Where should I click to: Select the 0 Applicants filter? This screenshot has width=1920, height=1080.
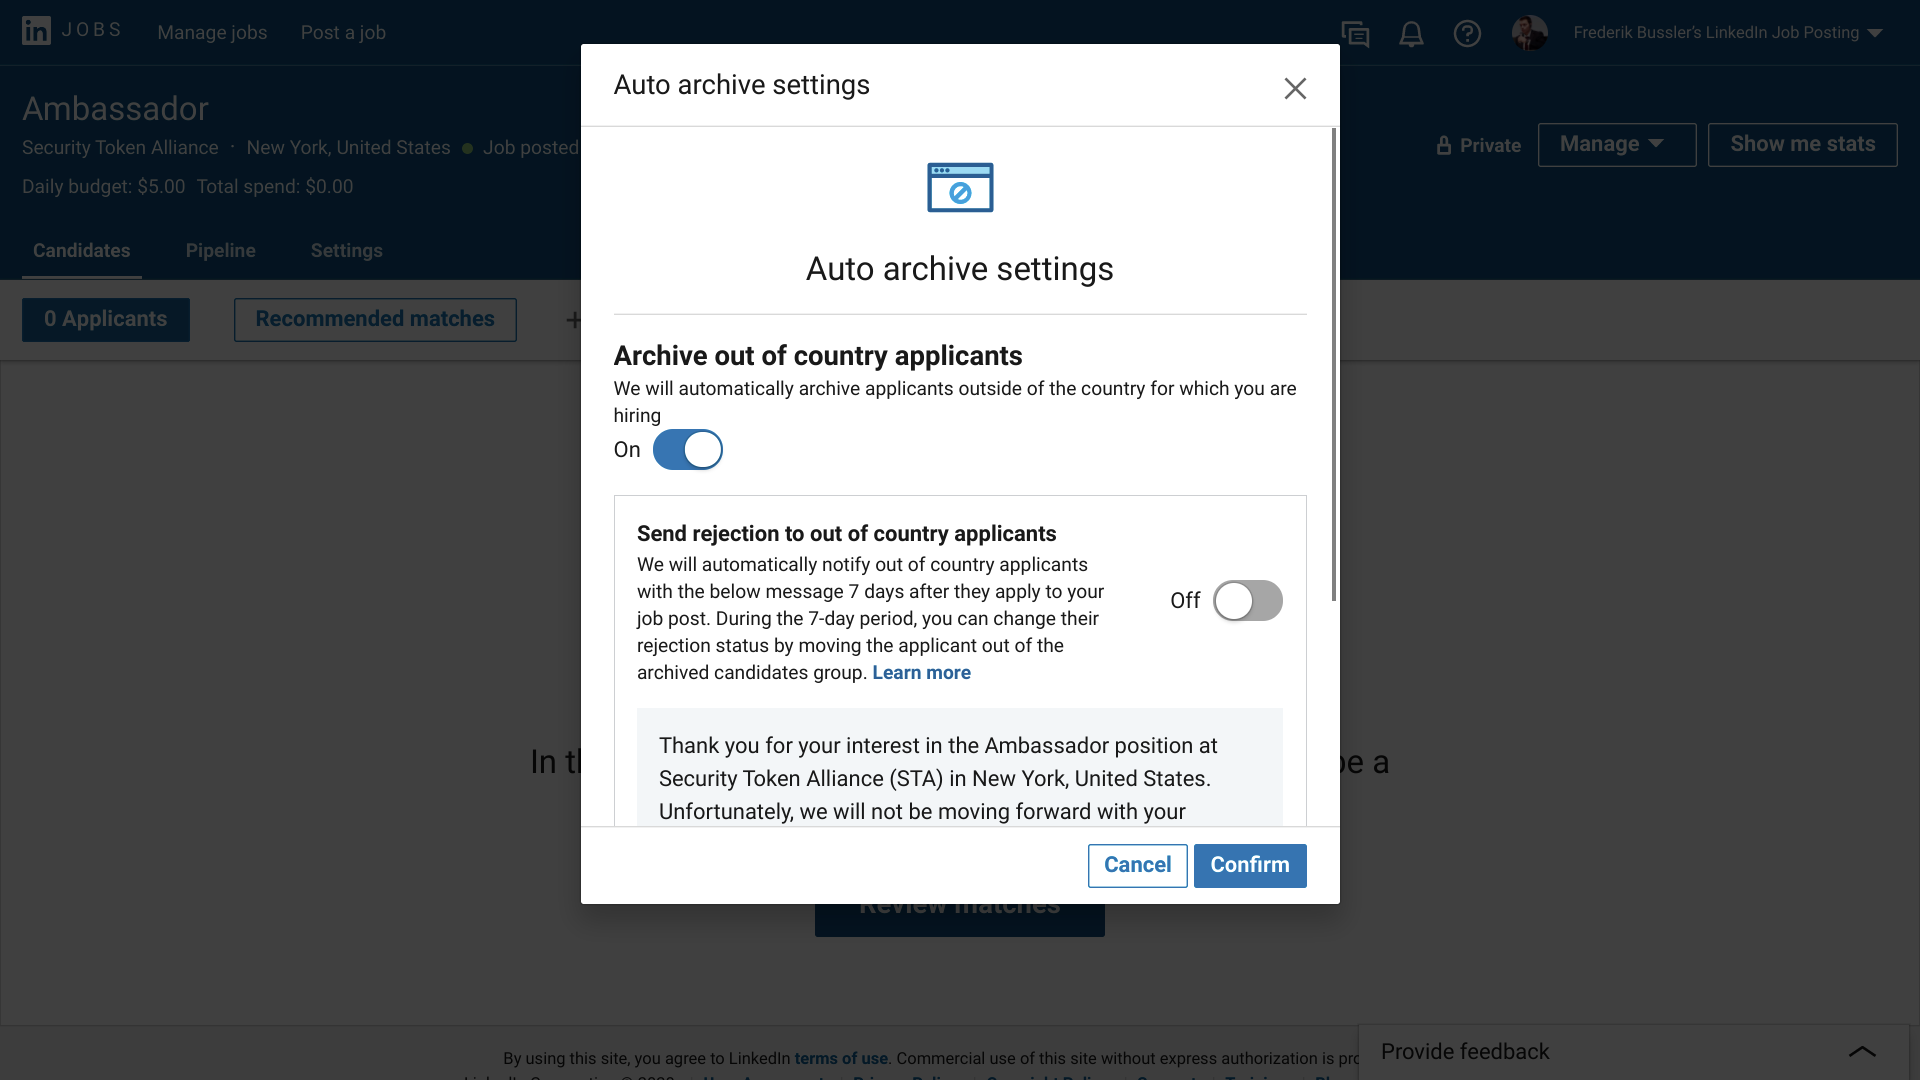coord(106,320)
